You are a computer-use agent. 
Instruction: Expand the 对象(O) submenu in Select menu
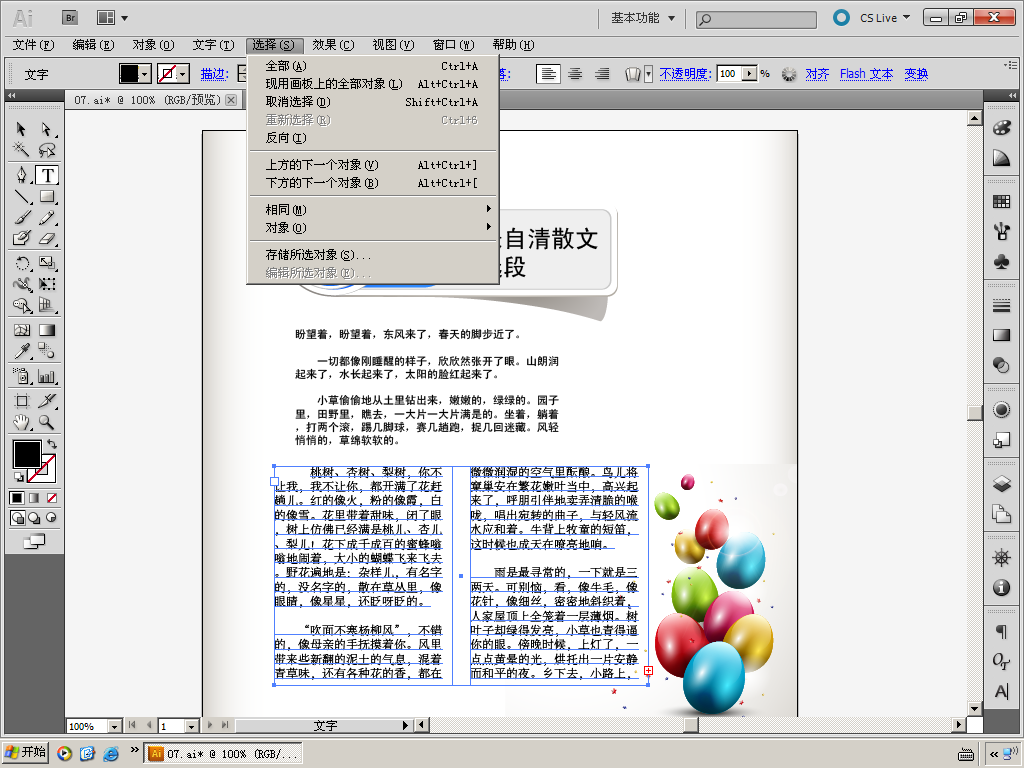point(372,228)
